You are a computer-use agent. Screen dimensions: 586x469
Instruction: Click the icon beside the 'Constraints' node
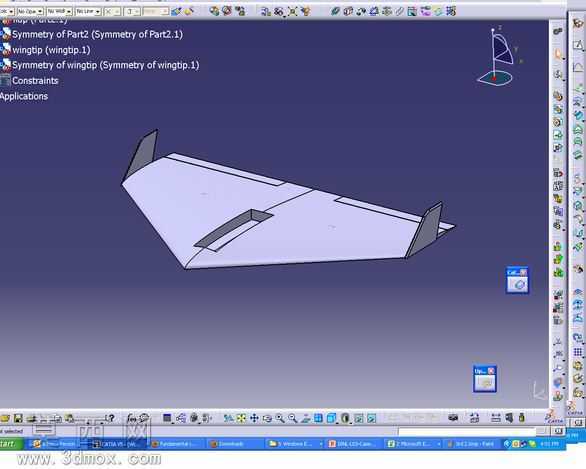pos(6,81)
